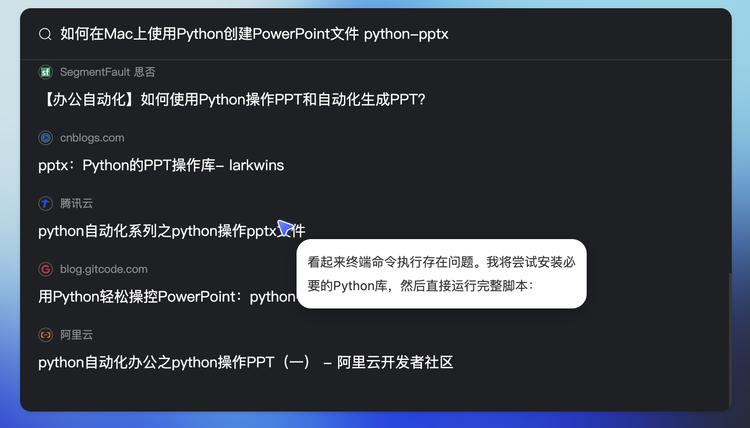Click the red gitcode G favicon

tap(45, 269)
